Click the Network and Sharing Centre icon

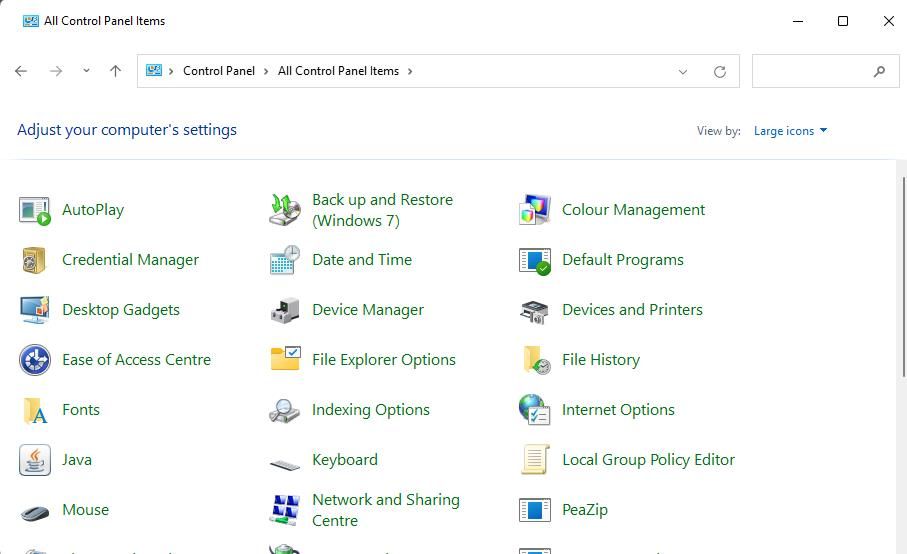pos(285,510)
